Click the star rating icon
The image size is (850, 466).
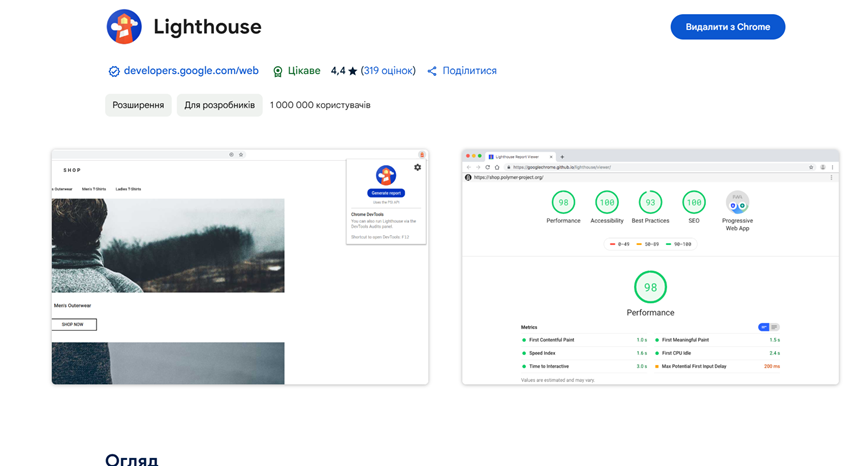[x=352, y=71]
